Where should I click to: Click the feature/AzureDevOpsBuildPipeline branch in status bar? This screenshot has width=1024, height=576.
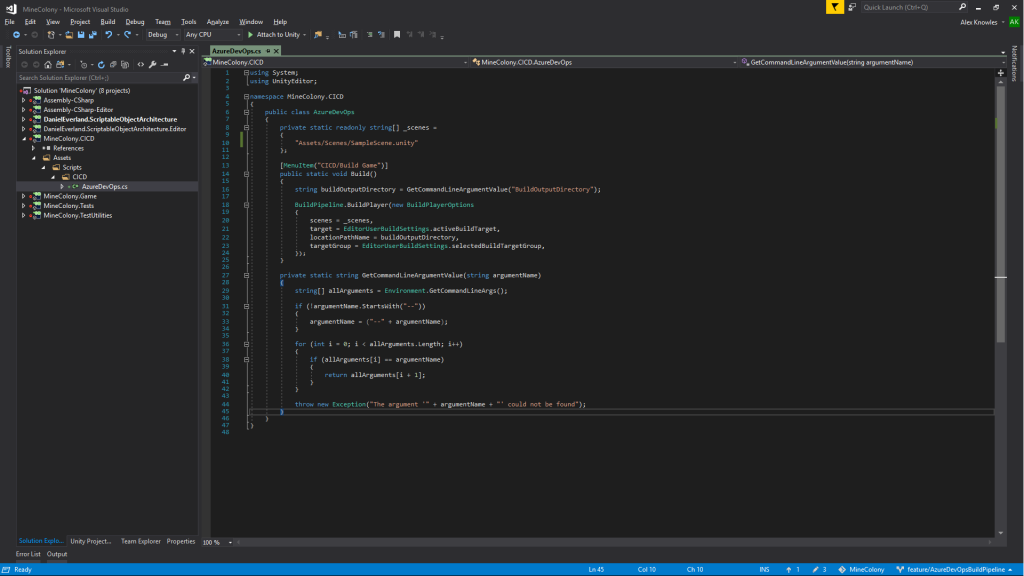[x=955, y=569]
